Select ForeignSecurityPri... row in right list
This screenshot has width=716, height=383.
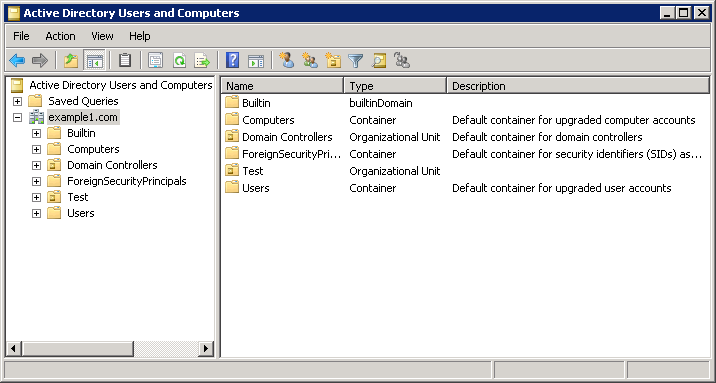466,154
